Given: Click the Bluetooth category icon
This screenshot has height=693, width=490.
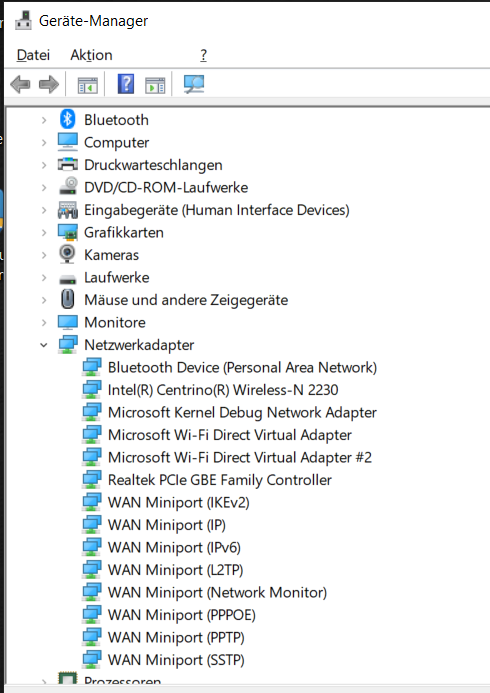Looking at the screenshot, I should (68, 119).
